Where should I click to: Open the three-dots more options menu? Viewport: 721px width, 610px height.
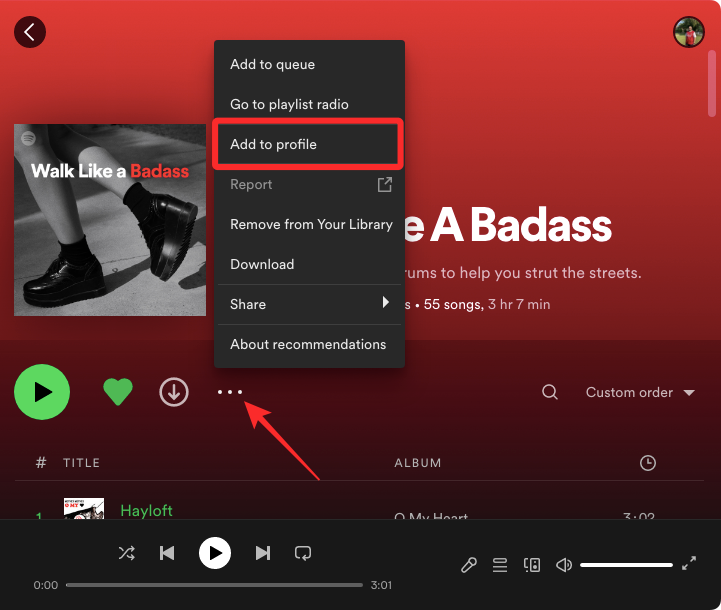coord(229,392)
